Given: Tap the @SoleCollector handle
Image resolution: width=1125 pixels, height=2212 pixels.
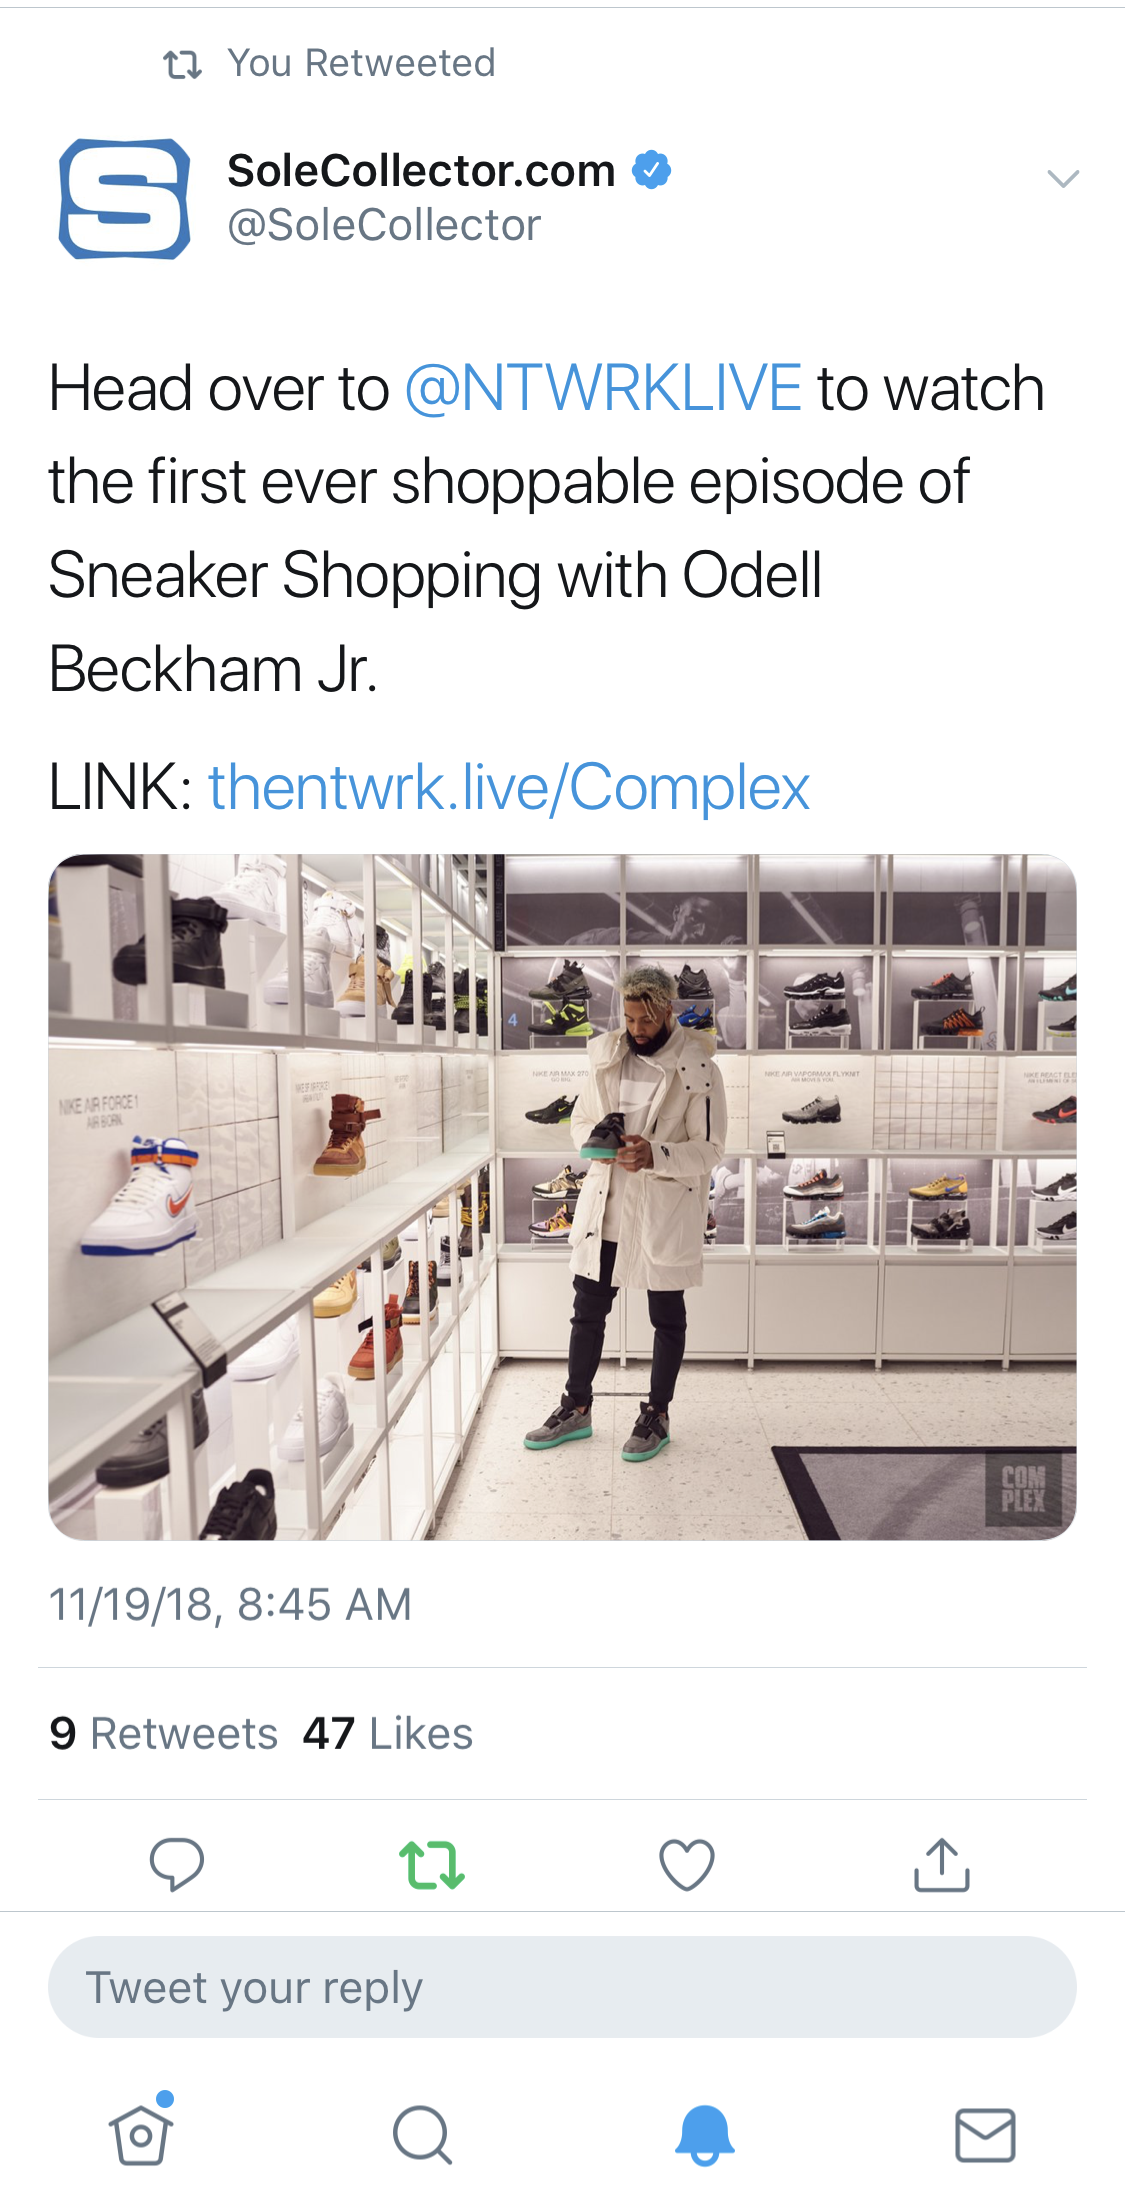Looking at the screenshot, I should (384, 225).
